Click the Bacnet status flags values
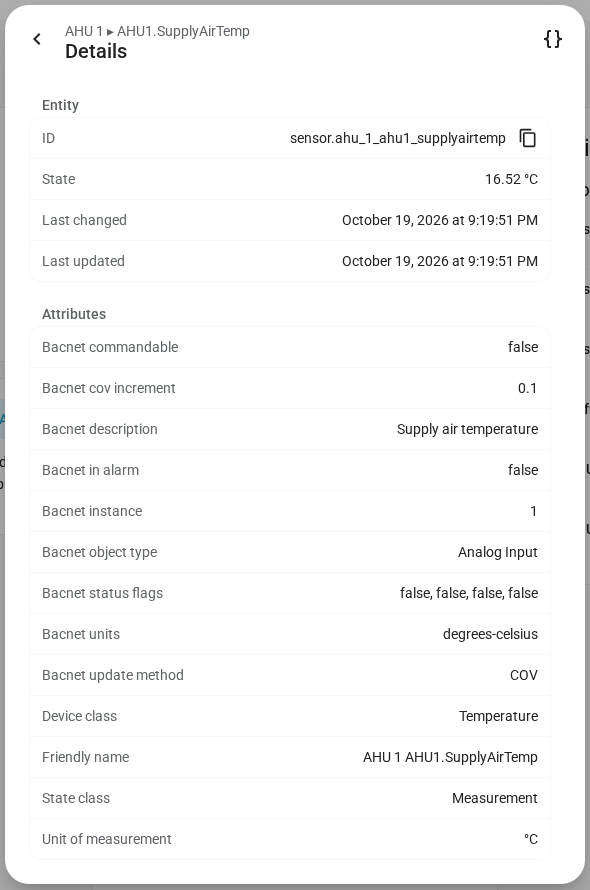 (x=469, y=593)
